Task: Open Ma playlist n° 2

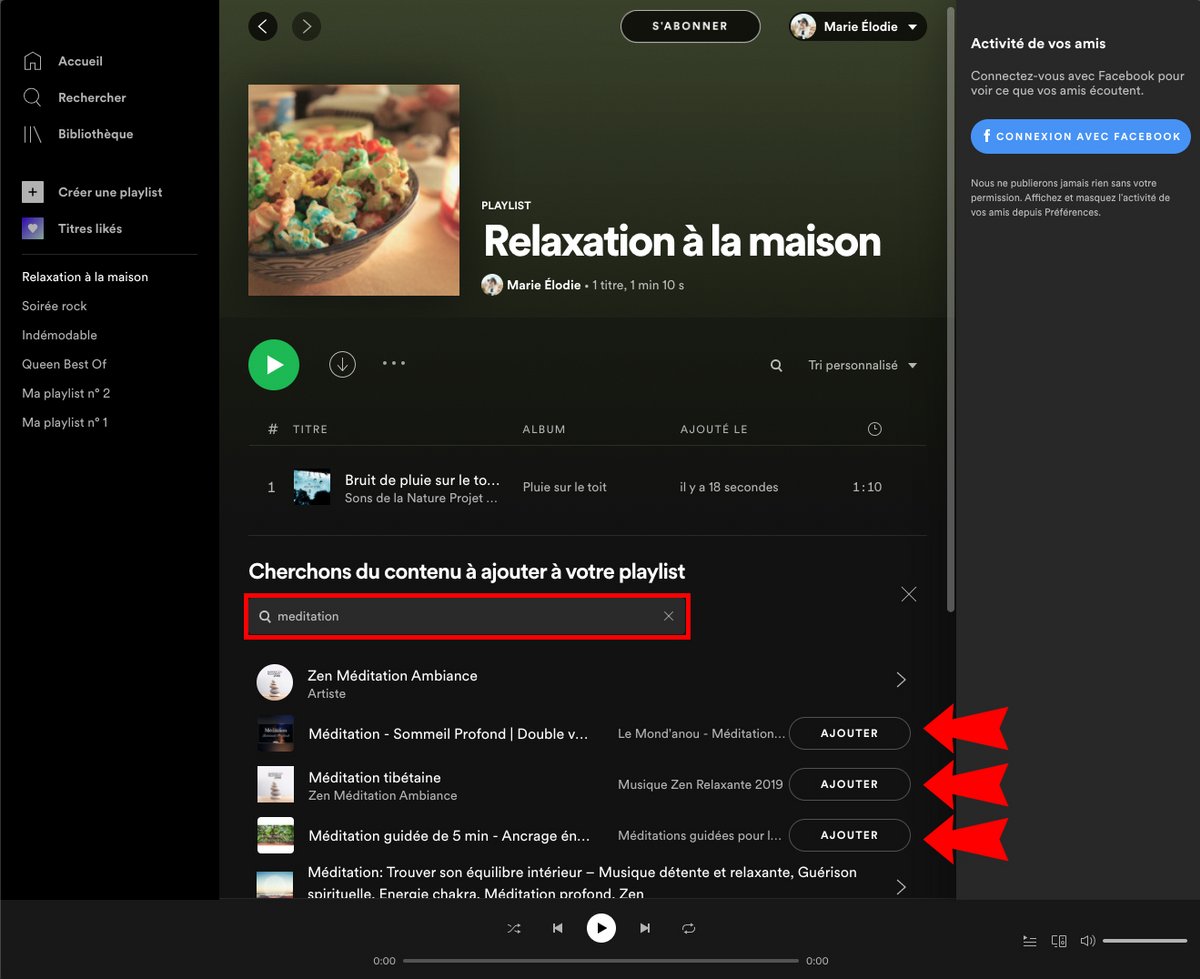Action: pos(66,393)
